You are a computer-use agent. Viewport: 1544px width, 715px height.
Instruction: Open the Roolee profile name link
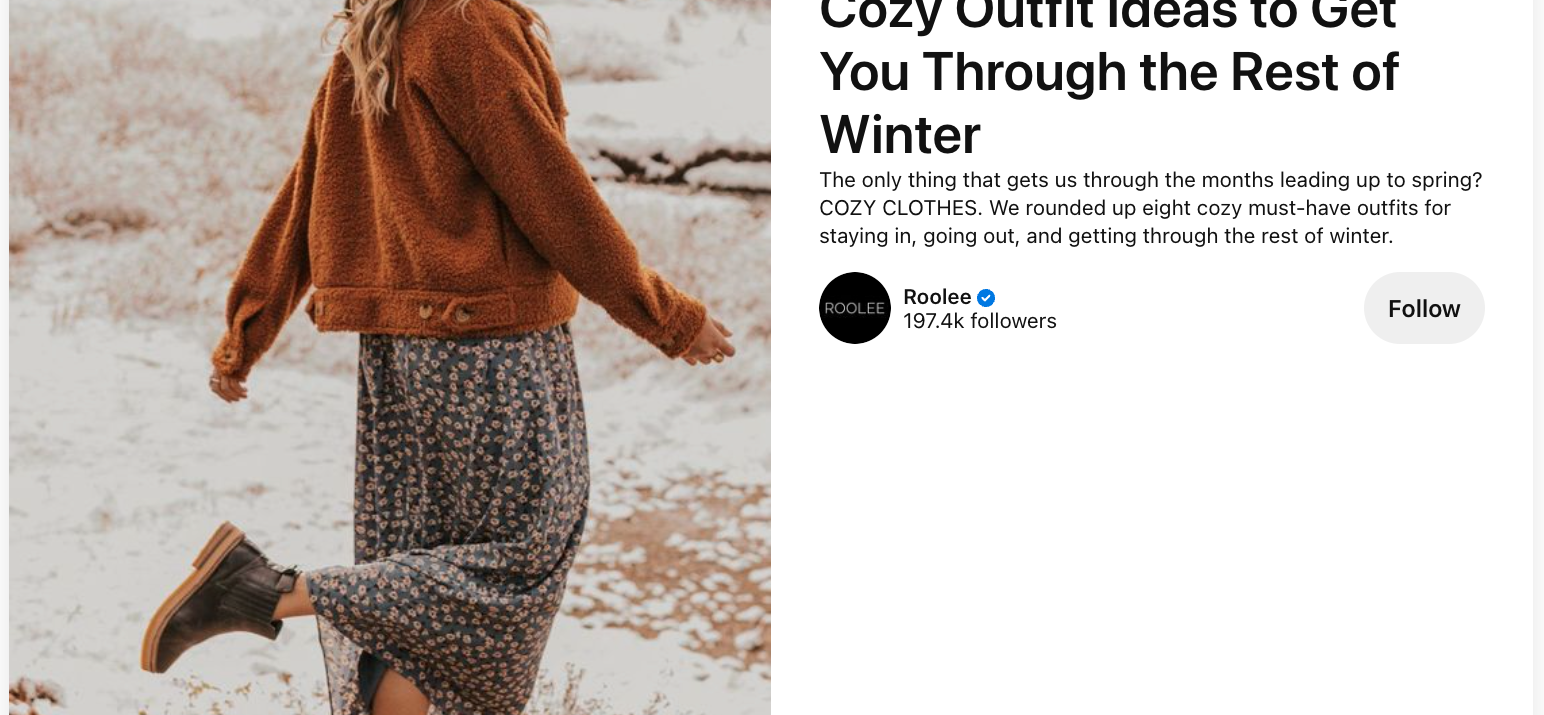pos(937,297)
